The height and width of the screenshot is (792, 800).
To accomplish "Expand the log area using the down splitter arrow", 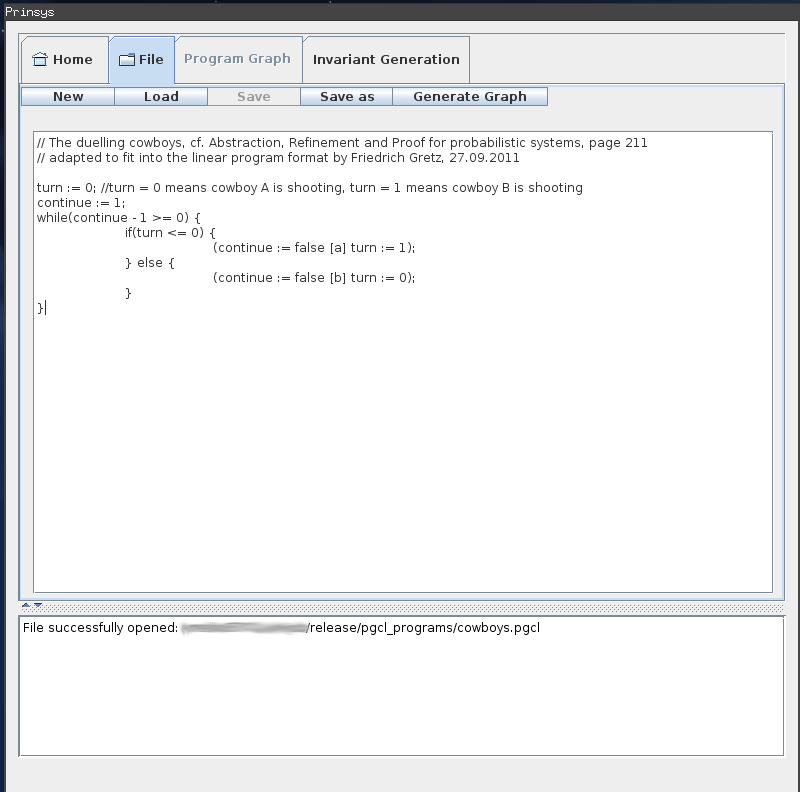I will tap(37, 605).
